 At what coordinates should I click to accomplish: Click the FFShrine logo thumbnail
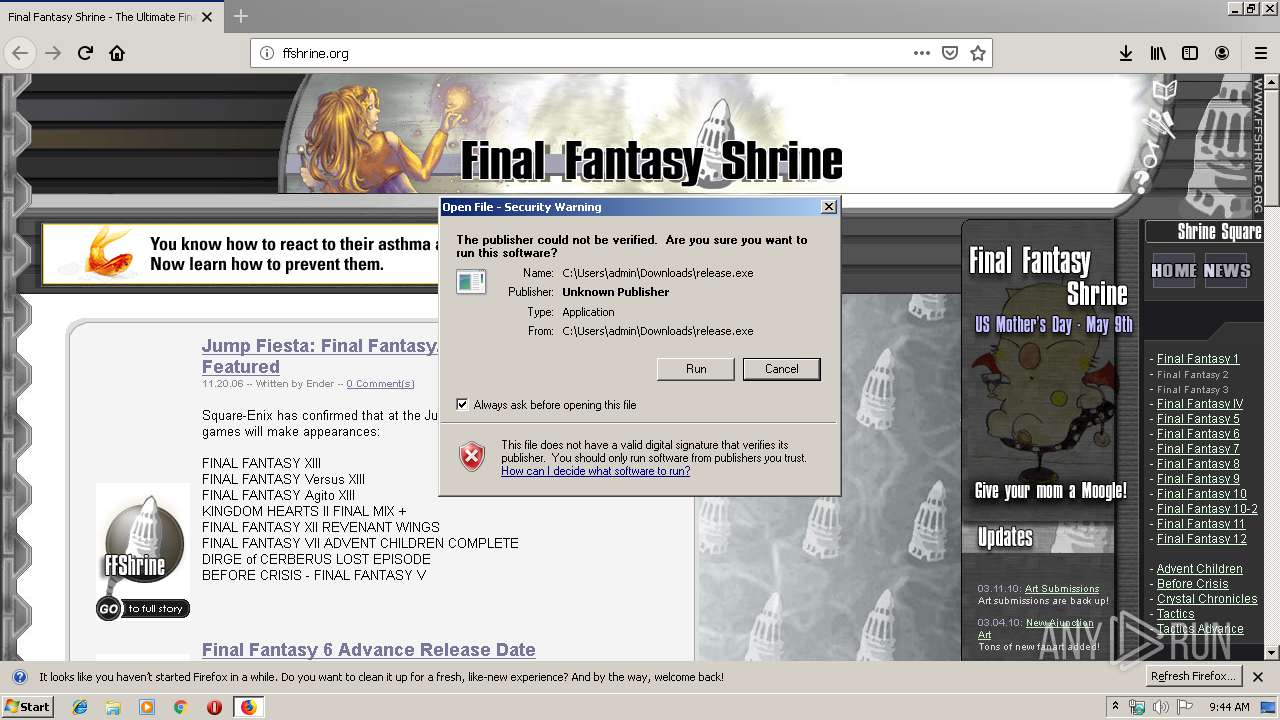142,538
